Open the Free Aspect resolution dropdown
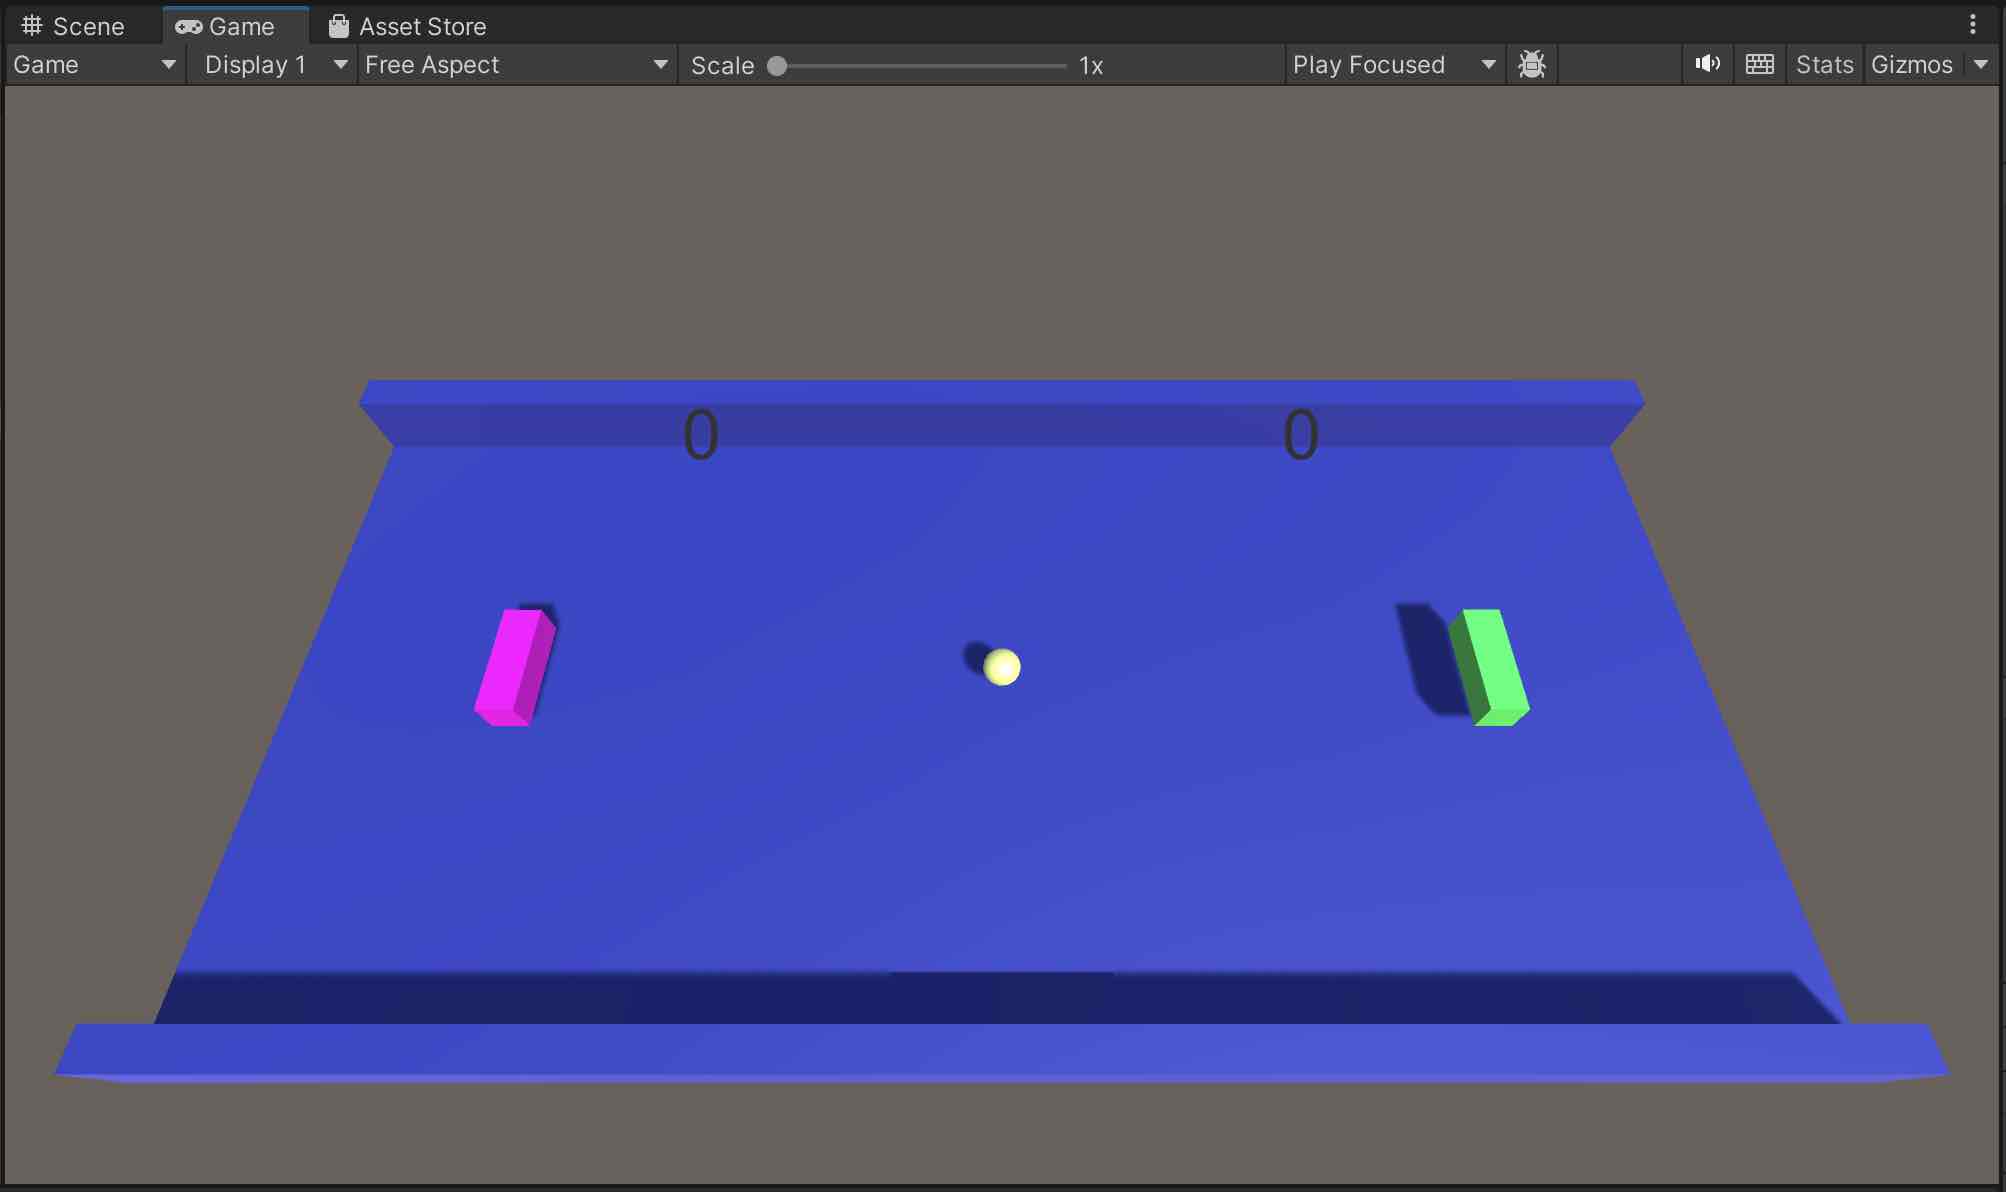The height and width of the screenshot is (1192, 2006). click(x=516, y=65)
